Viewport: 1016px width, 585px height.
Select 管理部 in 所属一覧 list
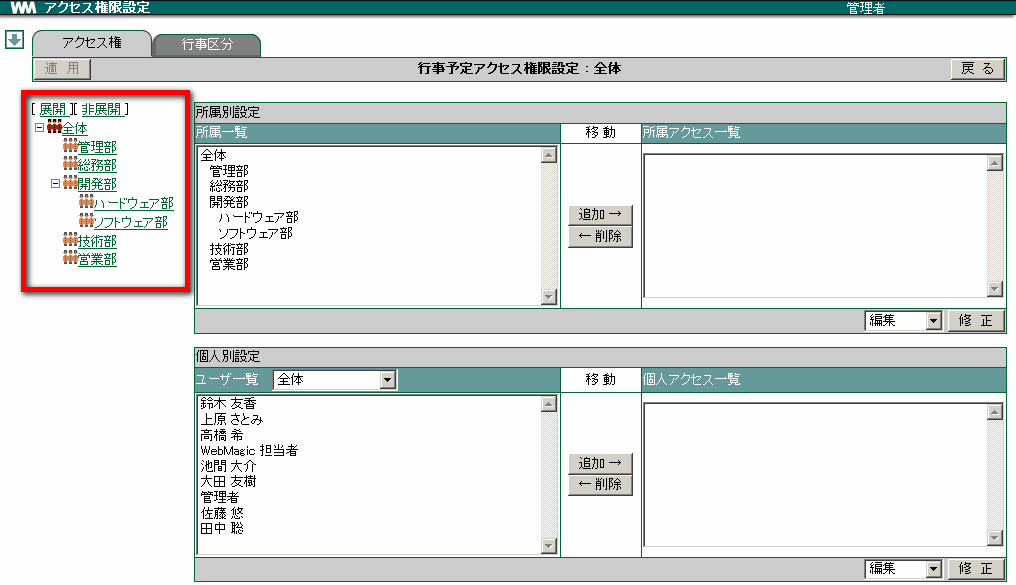click(x=229, y=171)
